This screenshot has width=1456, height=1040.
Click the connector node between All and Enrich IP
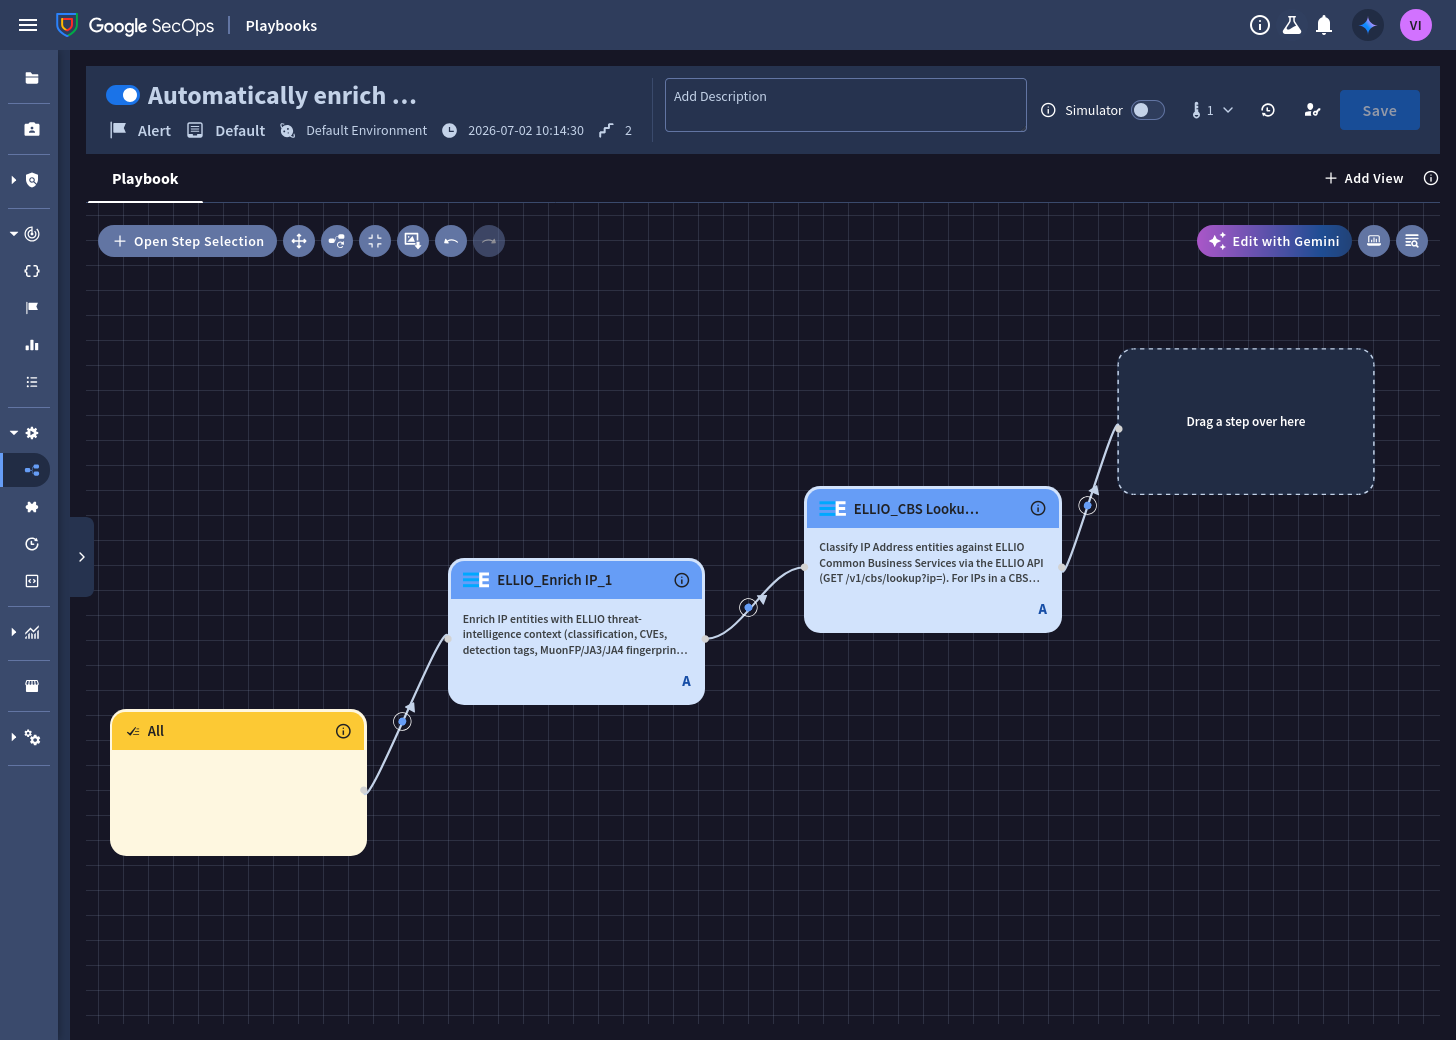tap(402, 721)
